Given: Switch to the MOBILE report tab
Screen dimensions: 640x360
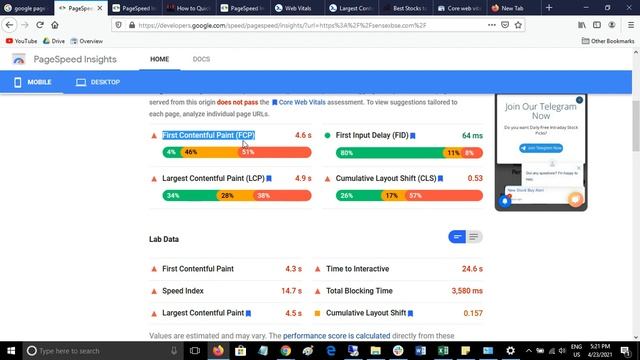Looking at the screenshot, I should click(x=33, y=82).
